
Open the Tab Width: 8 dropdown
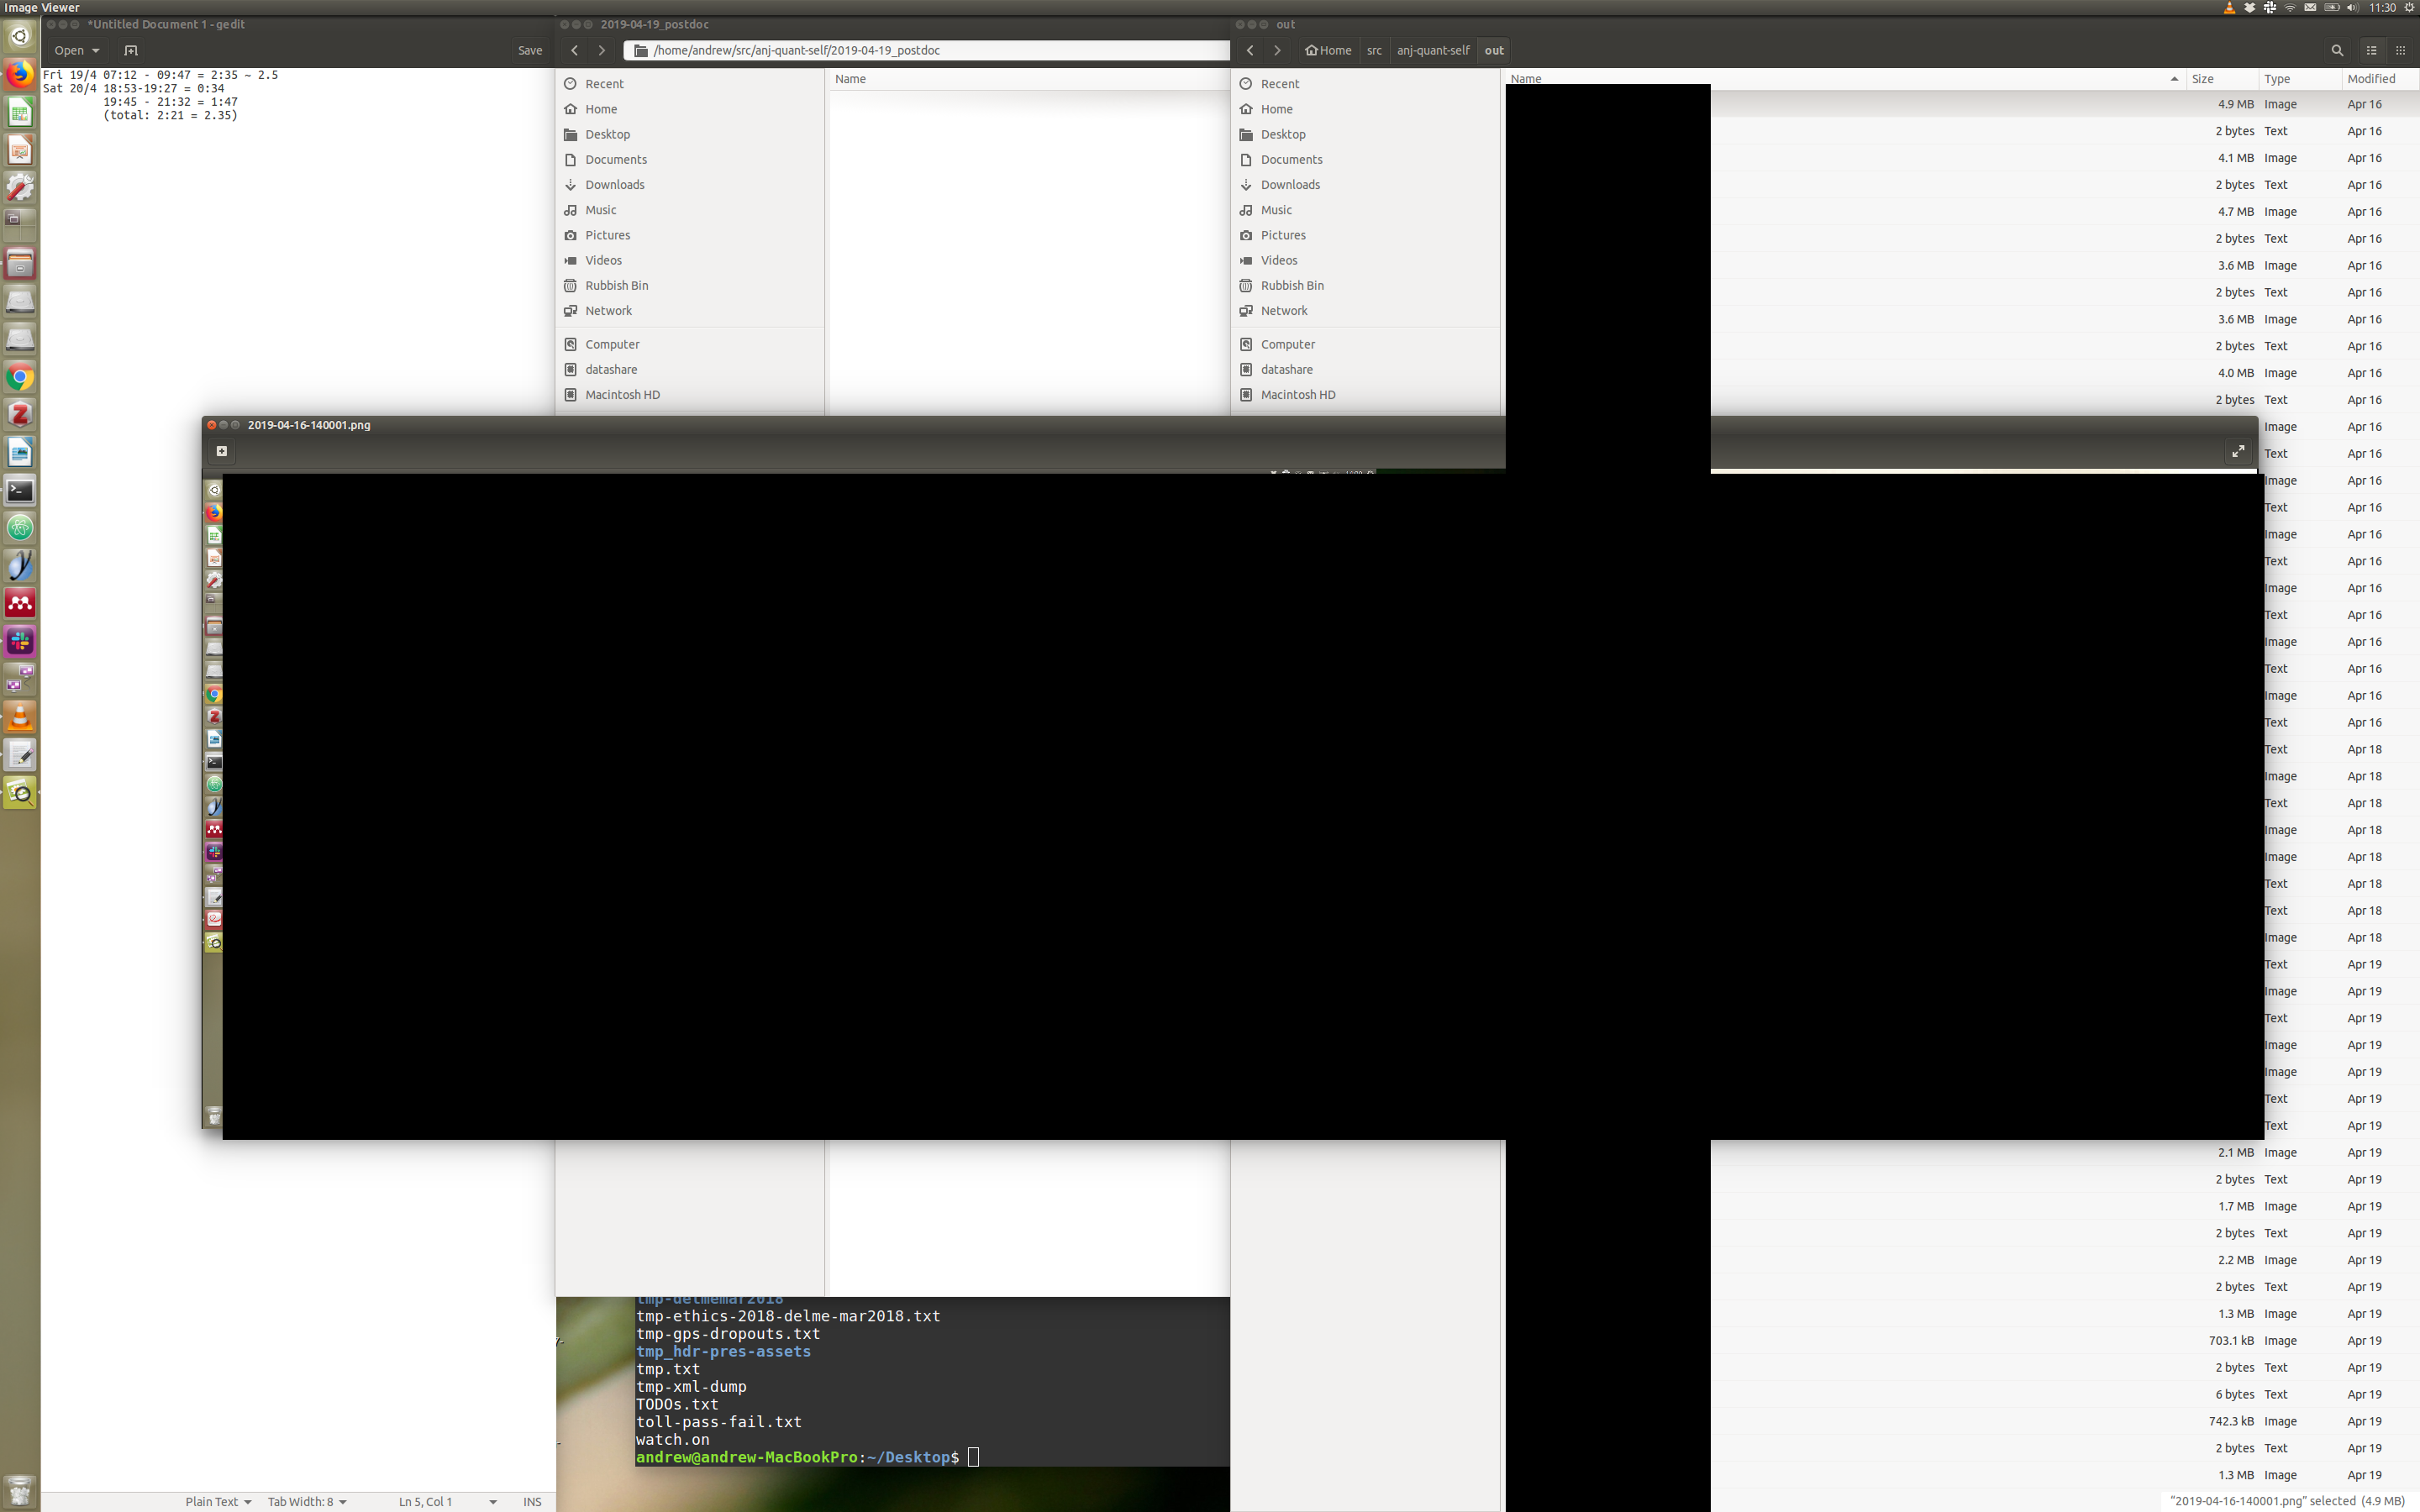[x=306, y=1501]
